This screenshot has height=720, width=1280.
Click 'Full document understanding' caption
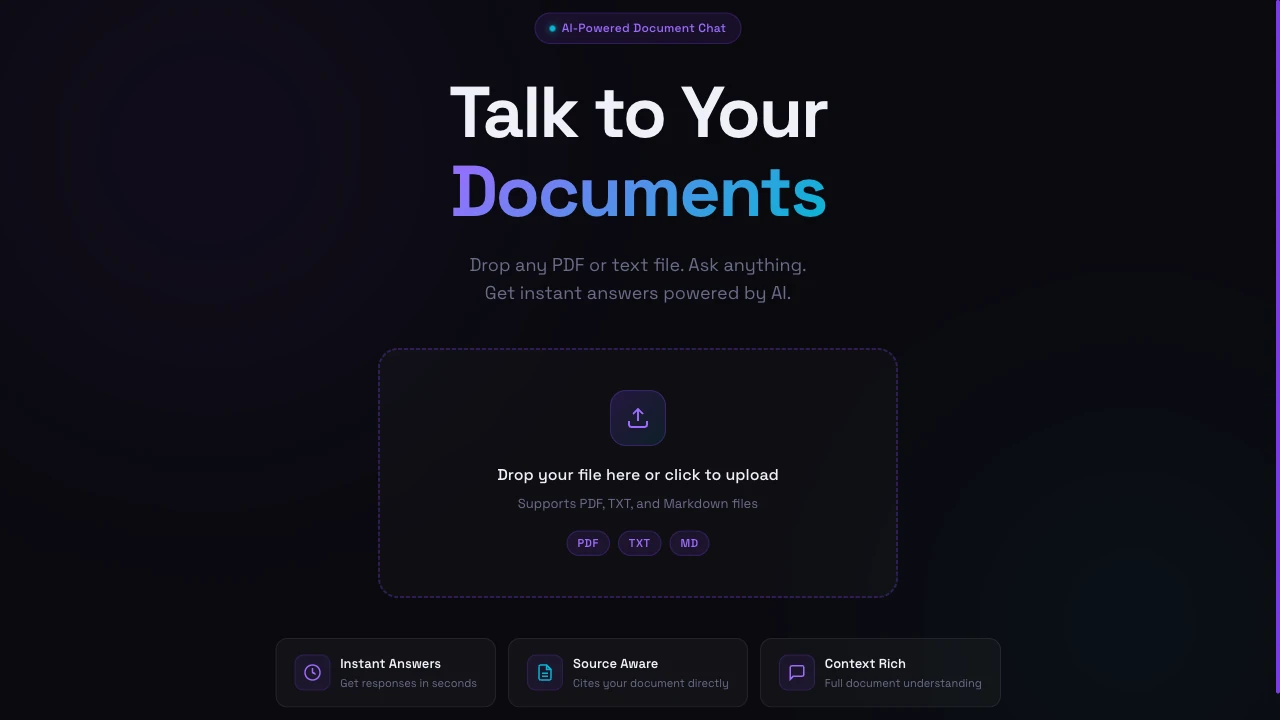(x=903, y=683)
